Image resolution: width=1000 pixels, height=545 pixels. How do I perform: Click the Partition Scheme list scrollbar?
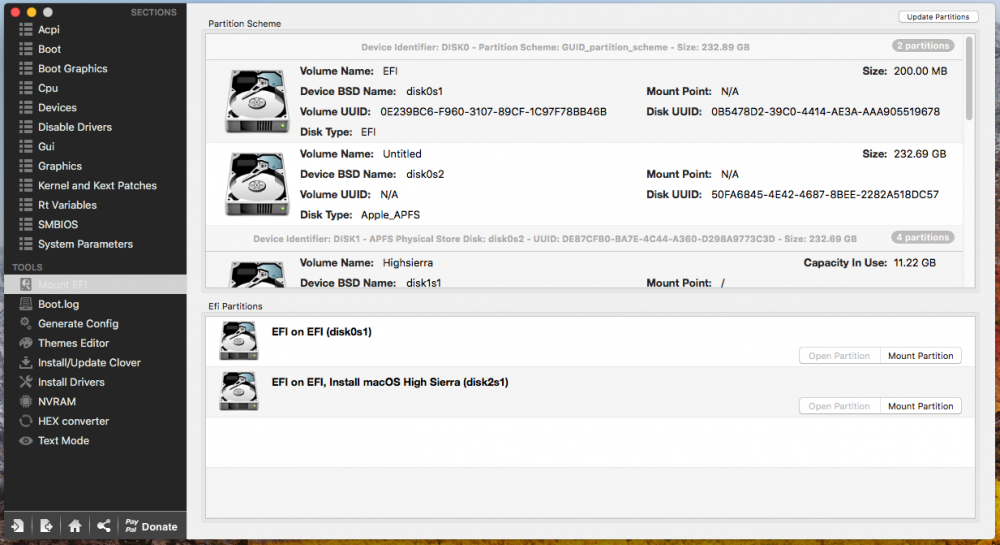[x=969, y=78]
